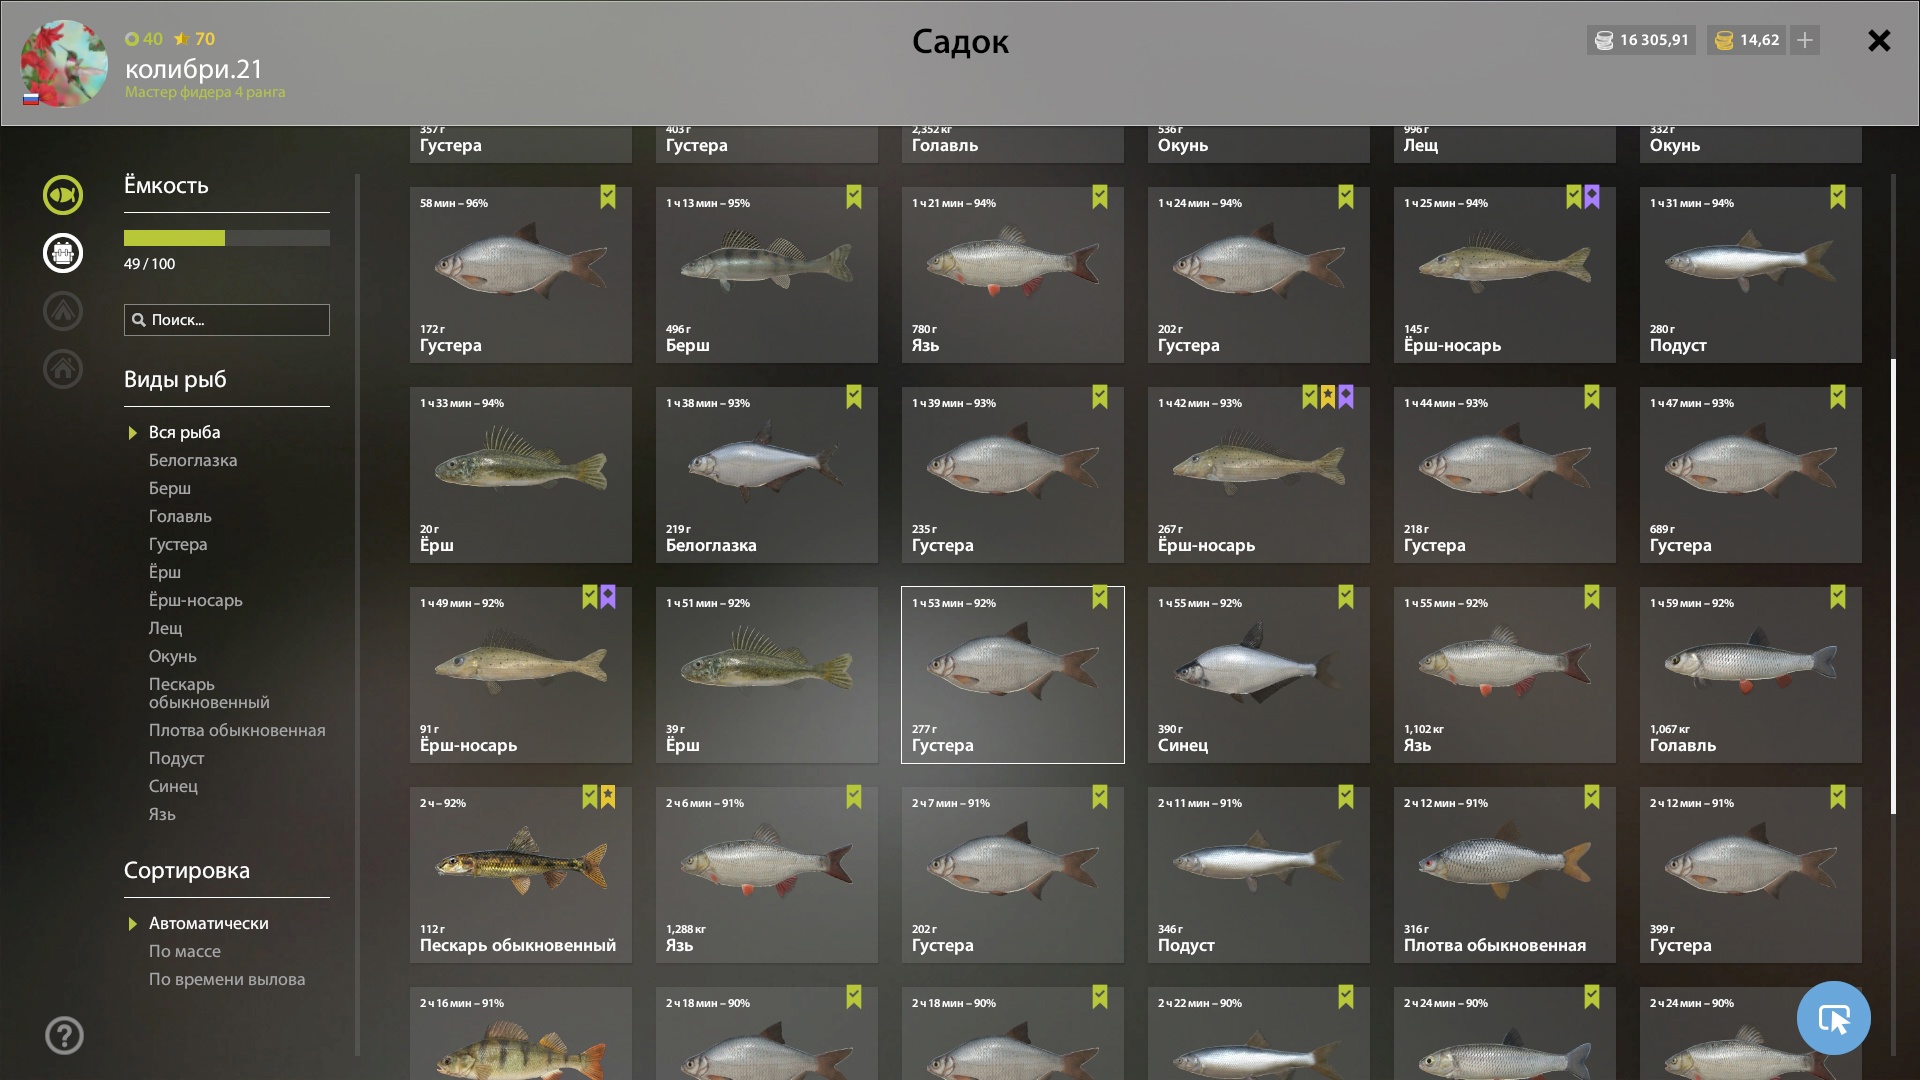Click the purple badge on 145 g Ёрш-носарь
Screen dimensions: 1920x1080
(1592, 197)
